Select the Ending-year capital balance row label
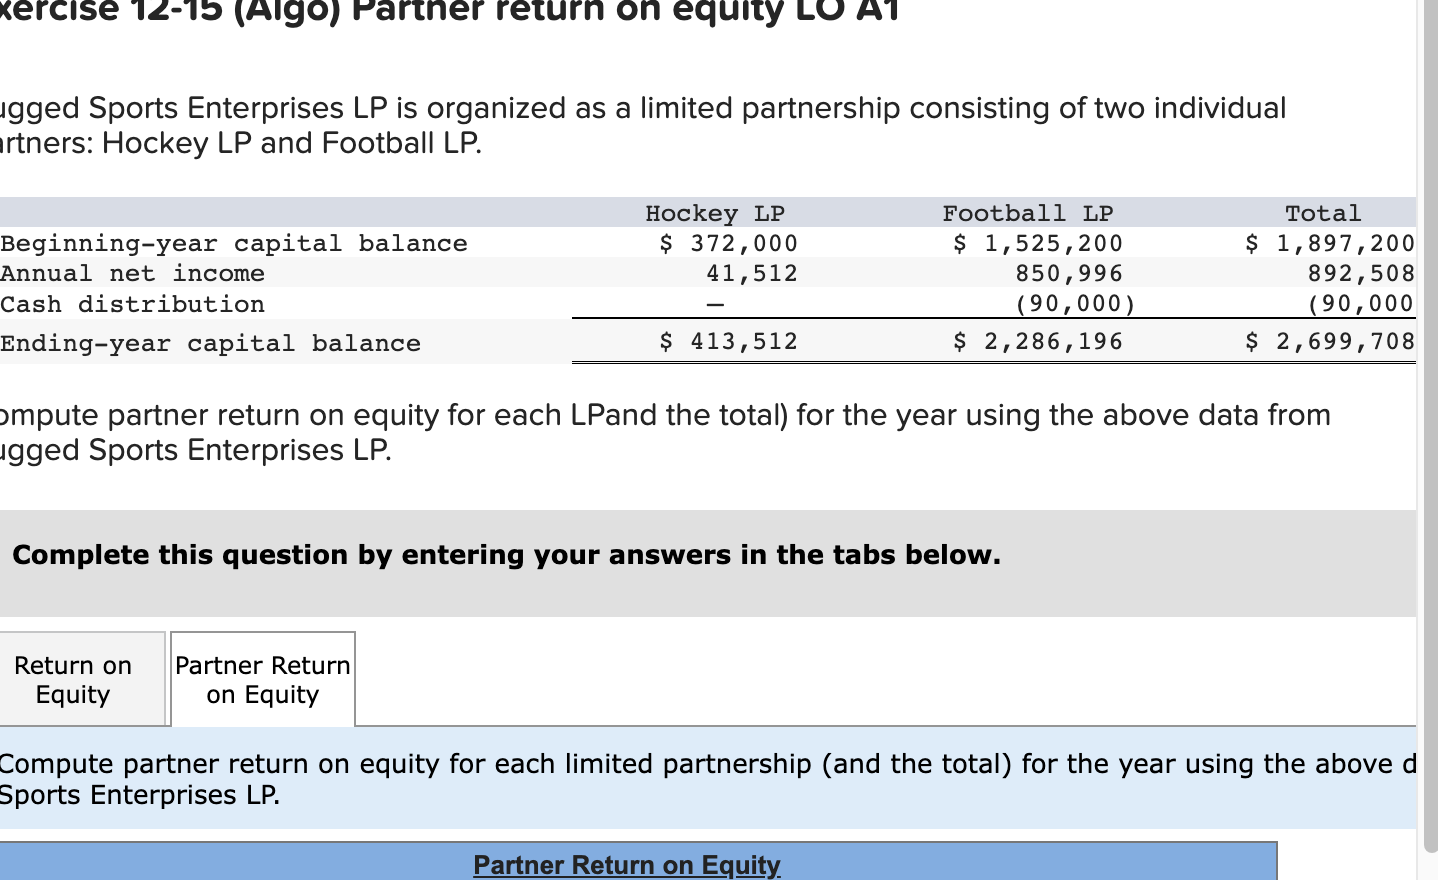Image resolution: width=1438 pixels, height=880 pixels. (x=210, y=342)
